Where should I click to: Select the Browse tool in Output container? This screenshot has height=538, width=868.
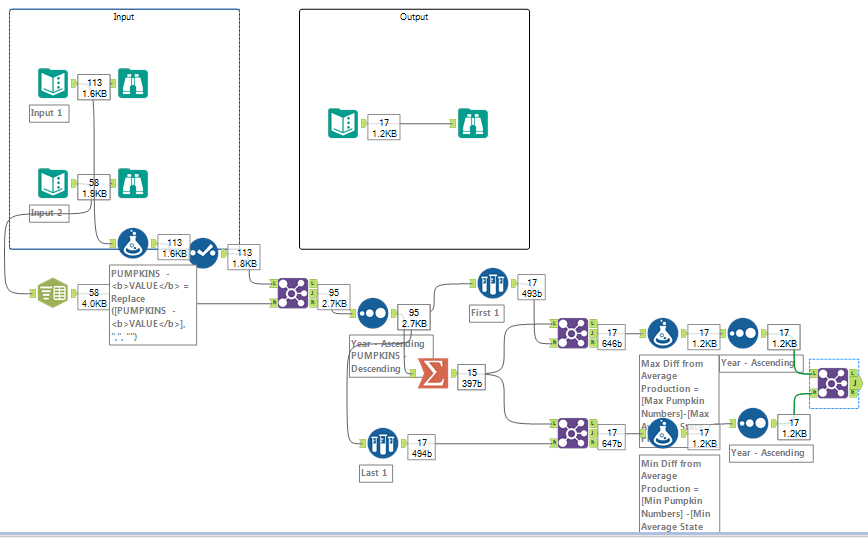(x=473, y=123)
